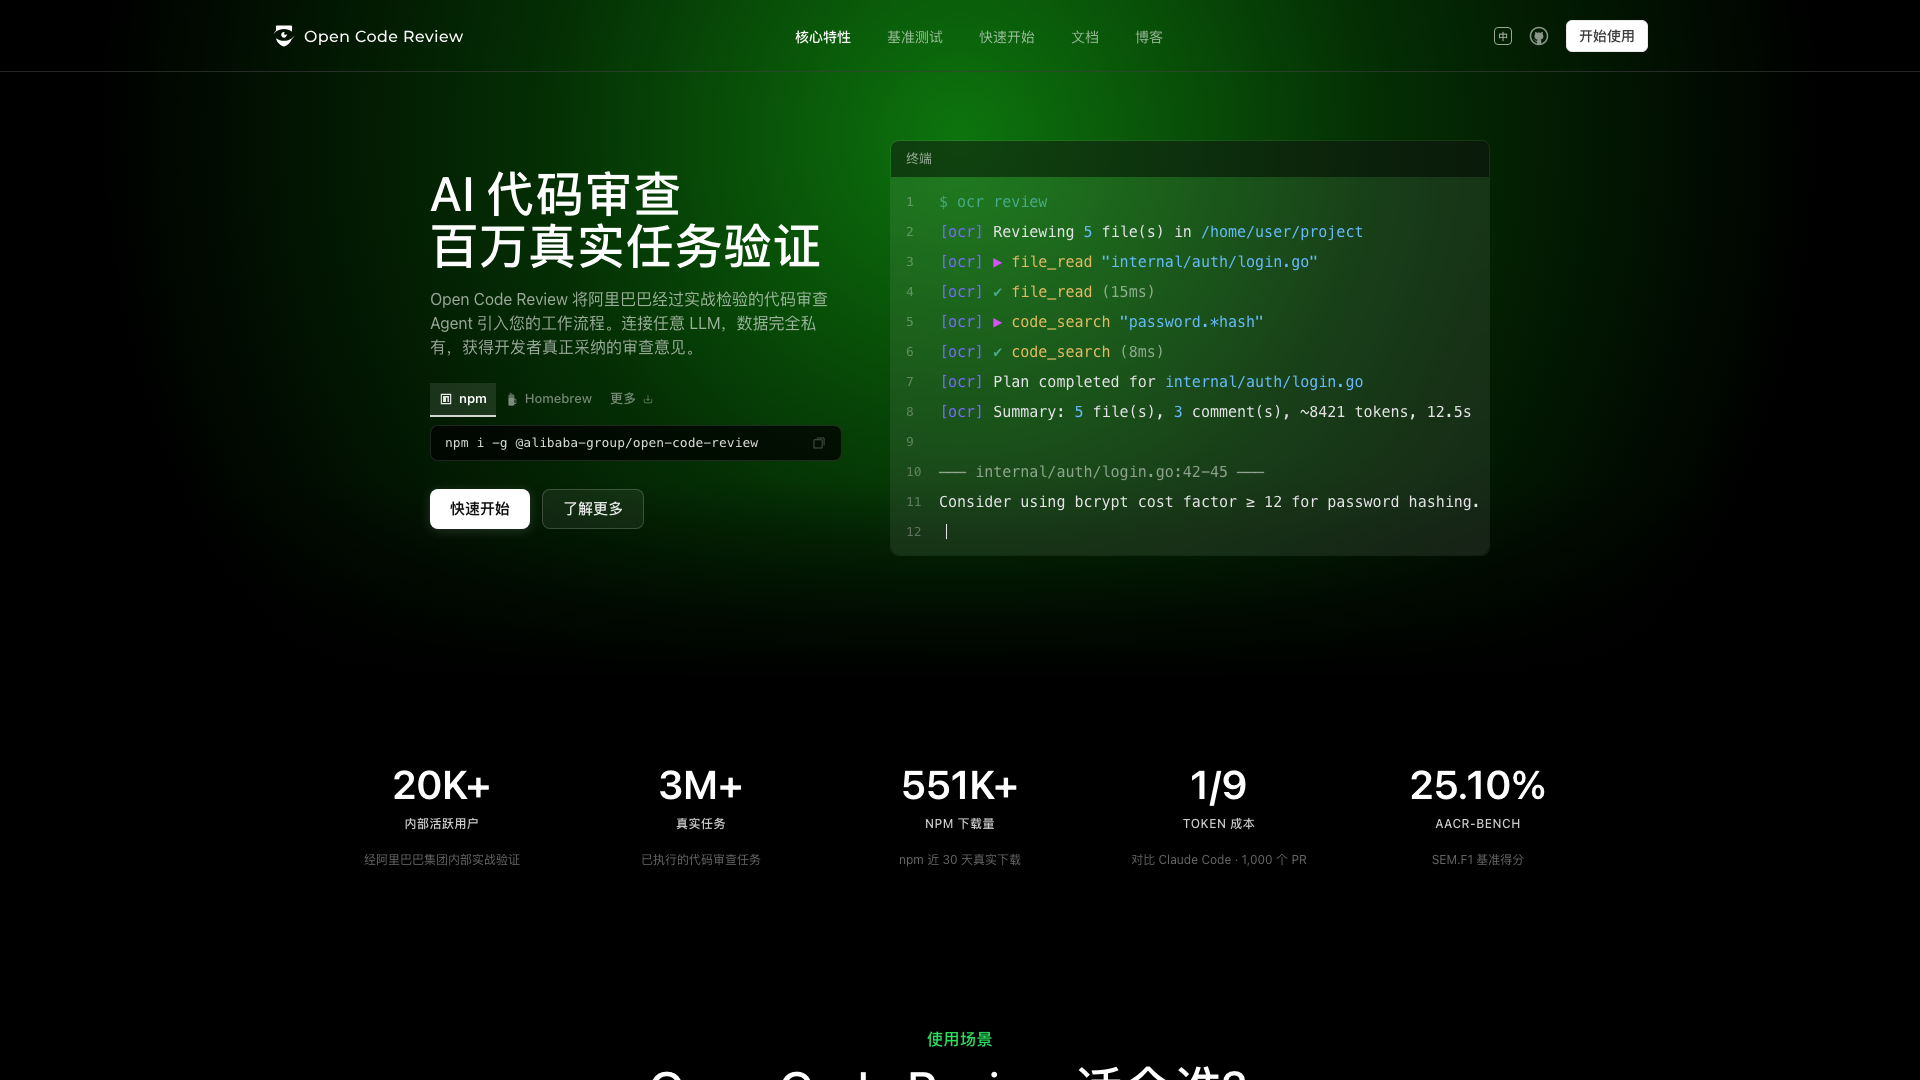Open the 基准测试 nav item
This screenshot has height=1080, width=1920.
click(915, 37)
